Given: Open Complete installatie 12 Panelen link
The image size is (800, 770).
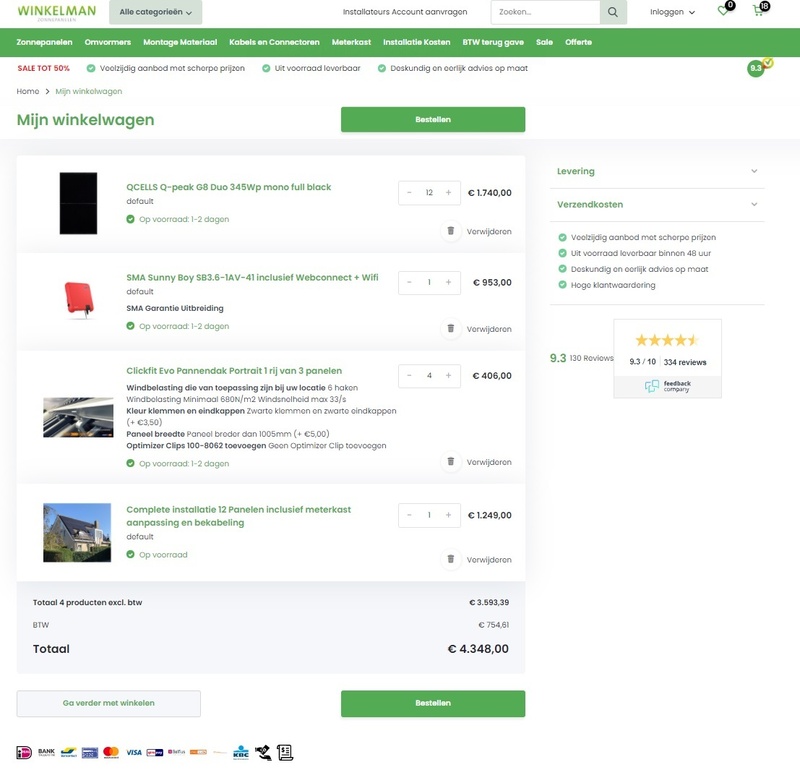Looking at the screenshot, I should pos(238,516).
